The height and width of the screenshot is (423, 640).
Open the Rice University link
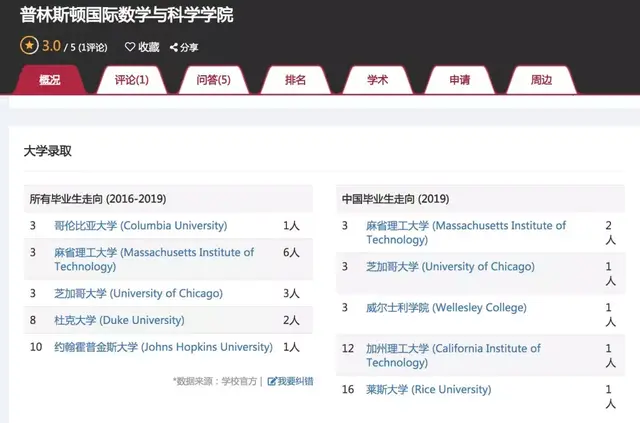pyautogui.click(x=429, y=390)
